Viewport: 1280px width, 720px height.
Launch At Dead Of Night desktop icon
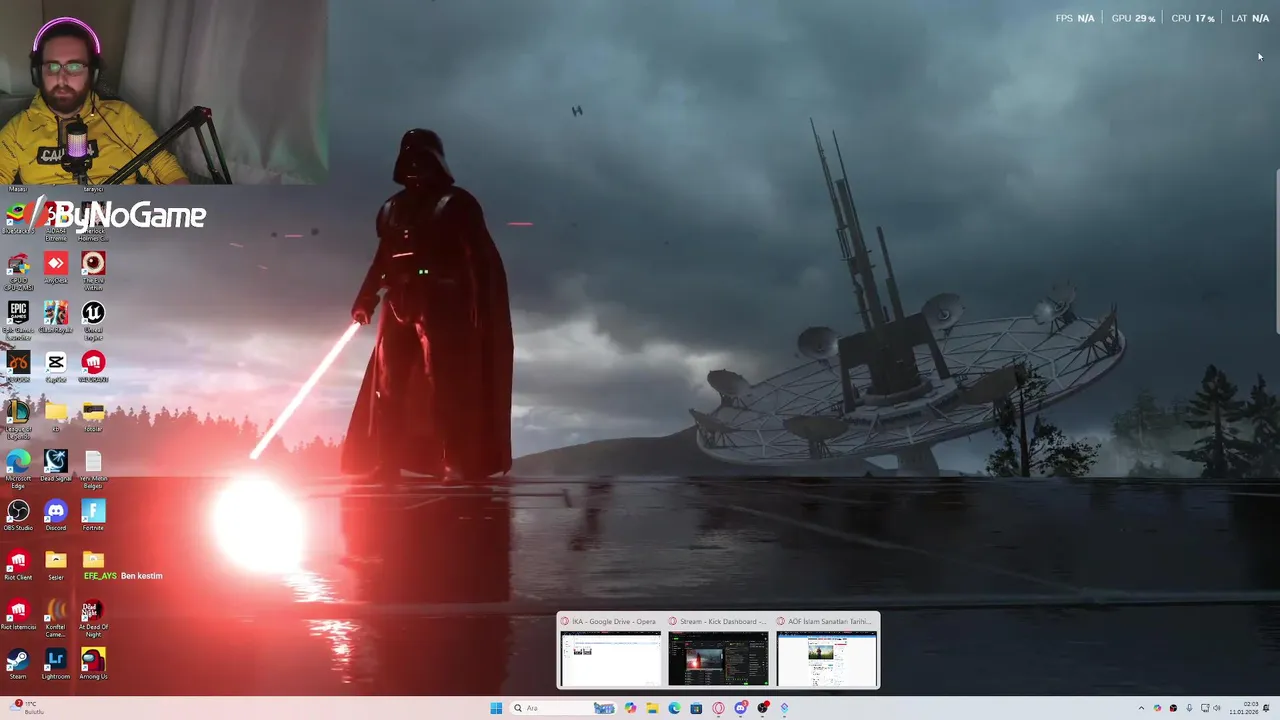pyautogui.click(x=93, y=619)
